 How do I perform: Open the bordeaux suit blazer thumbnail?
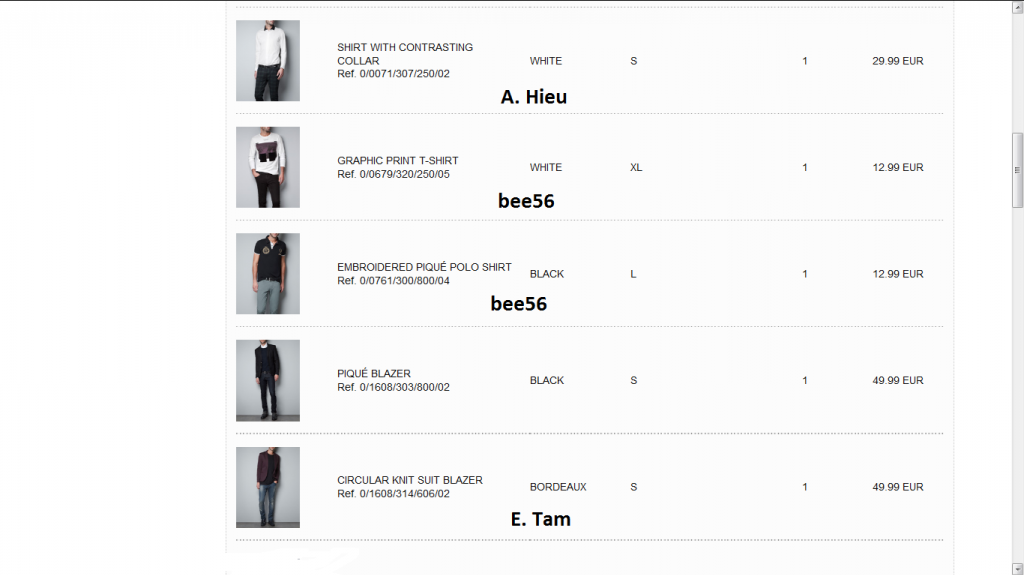[267, 487]
